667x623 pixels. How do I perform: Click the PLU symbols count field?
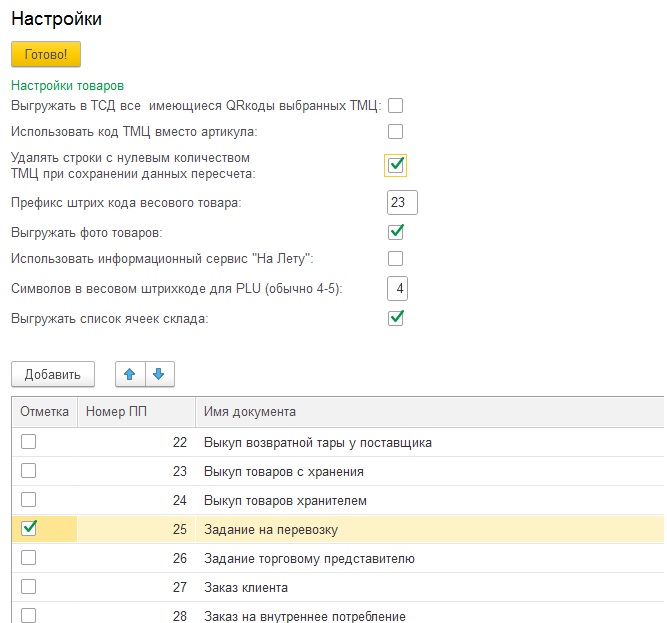pos(397,289)
